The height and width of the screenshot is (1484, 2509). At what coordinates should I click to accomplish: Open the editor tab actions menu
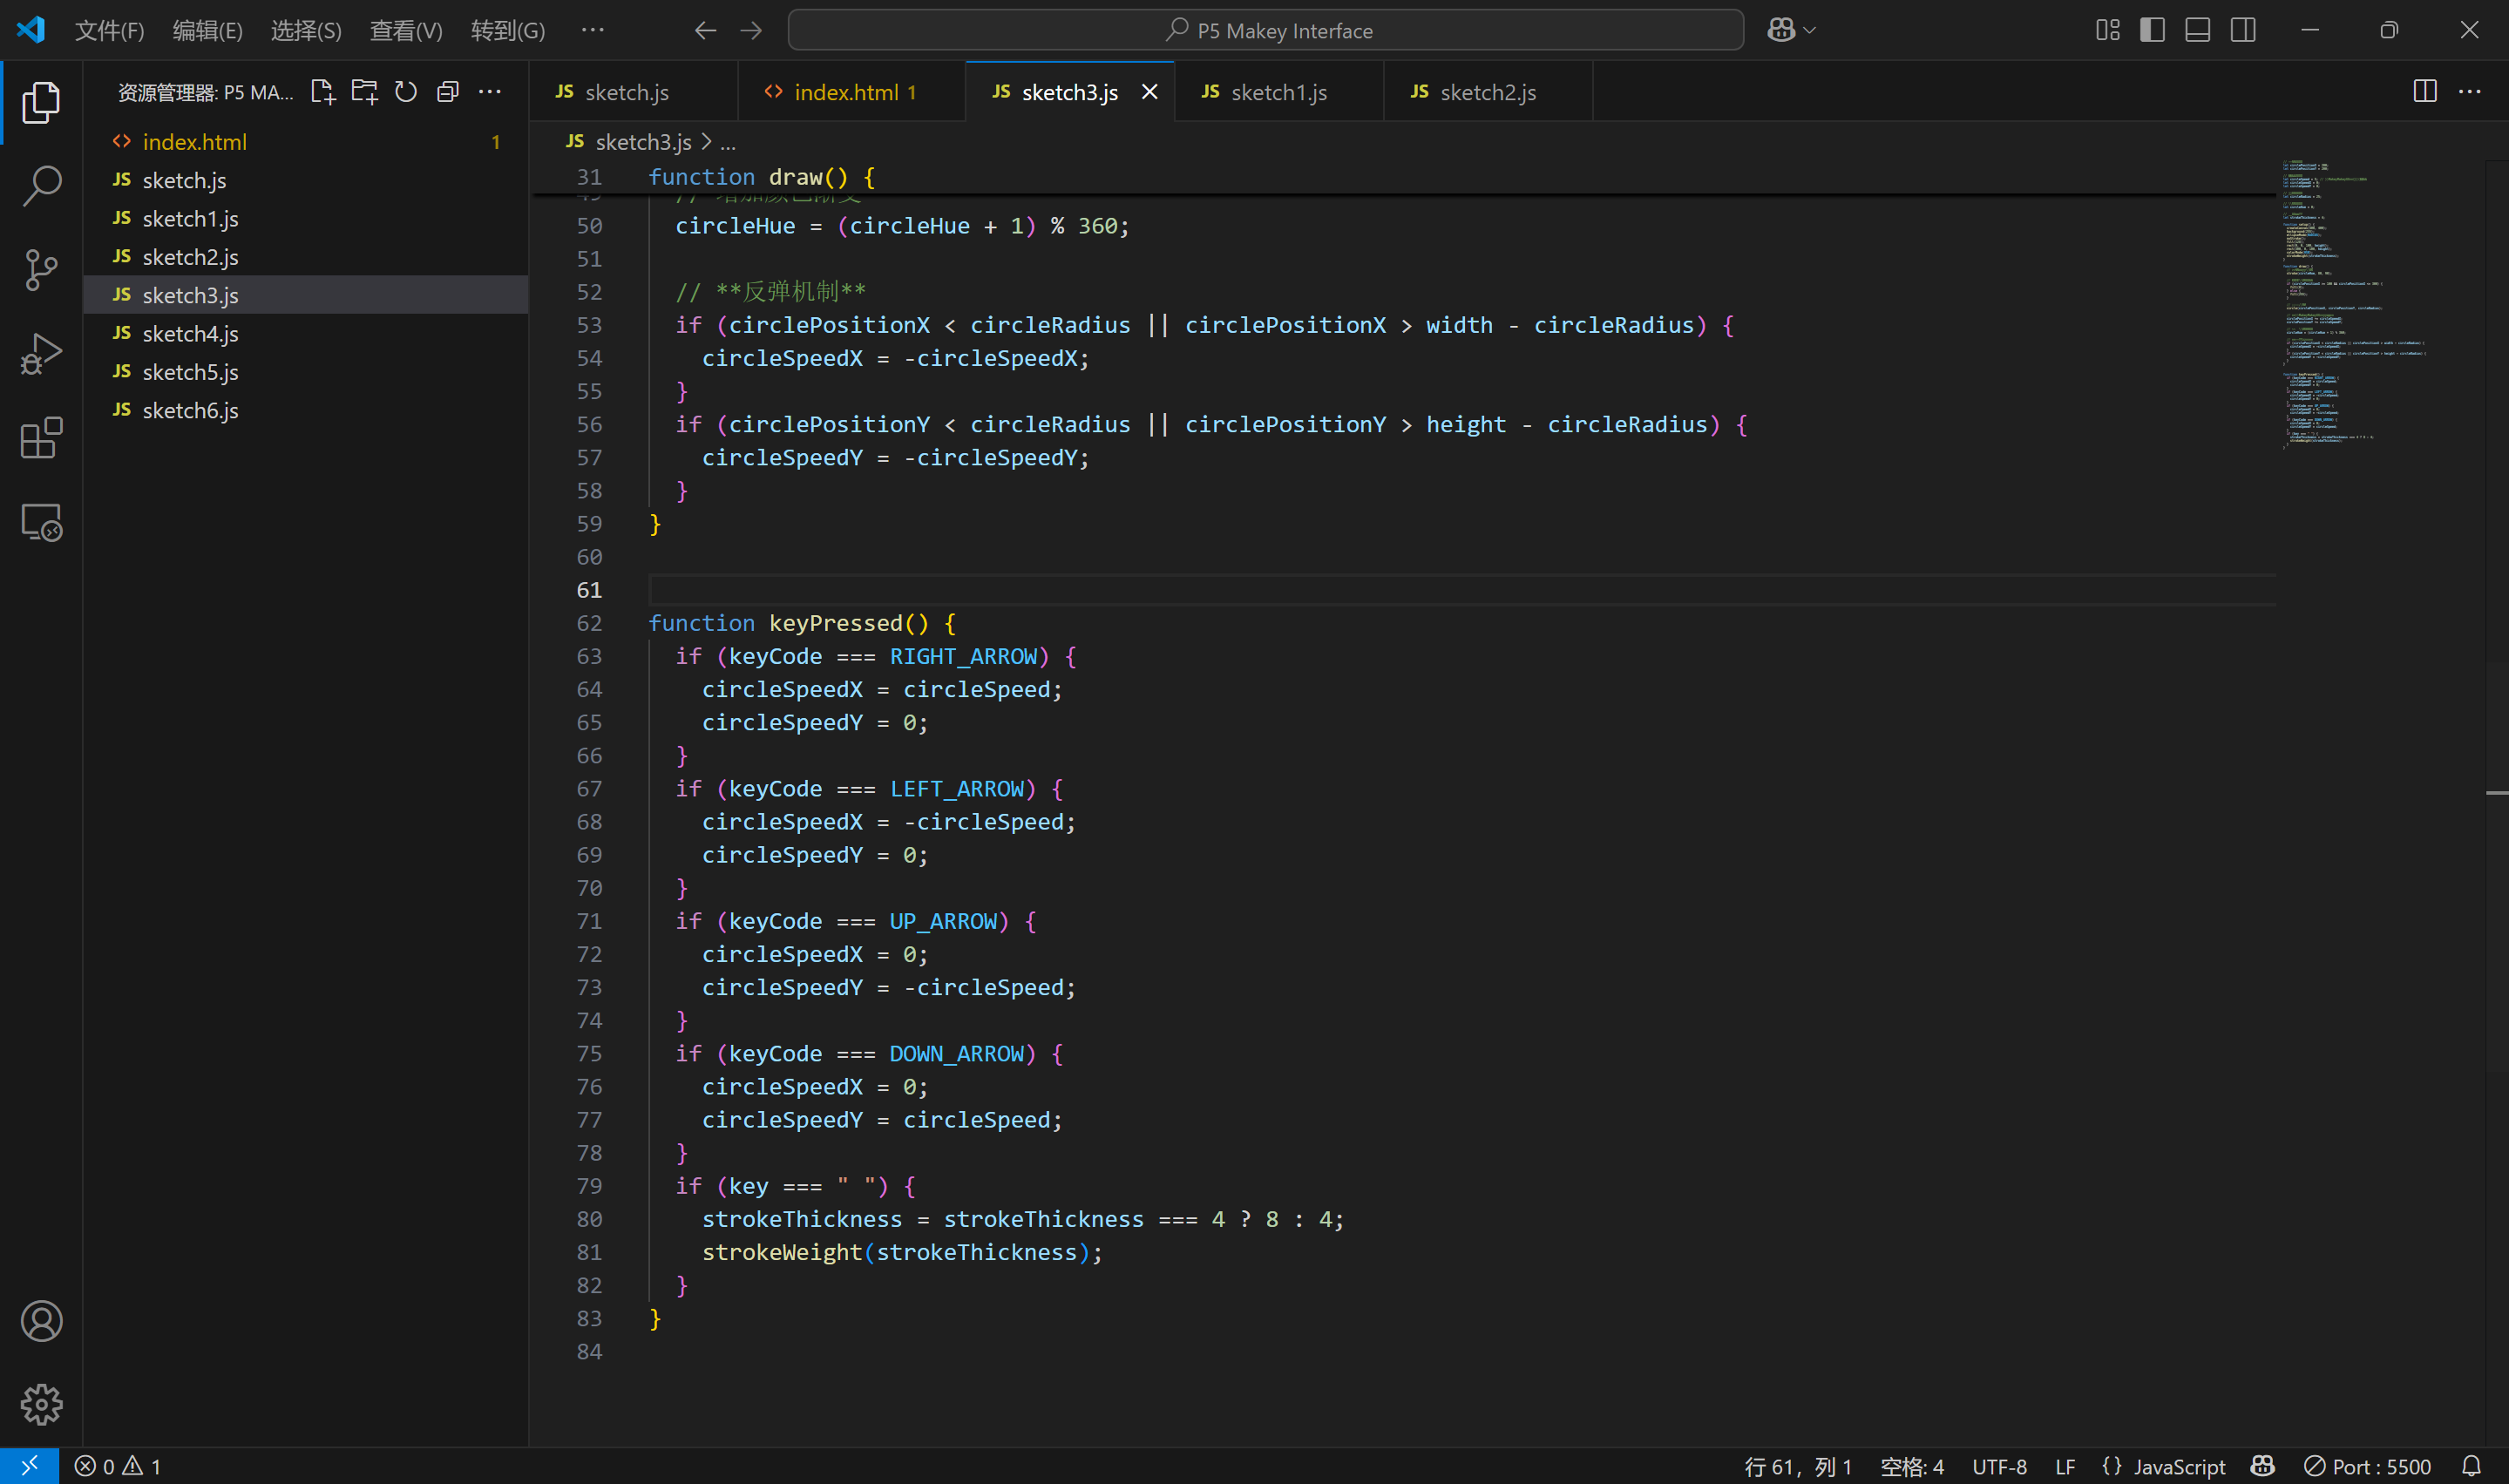(x=2471, y=91)
